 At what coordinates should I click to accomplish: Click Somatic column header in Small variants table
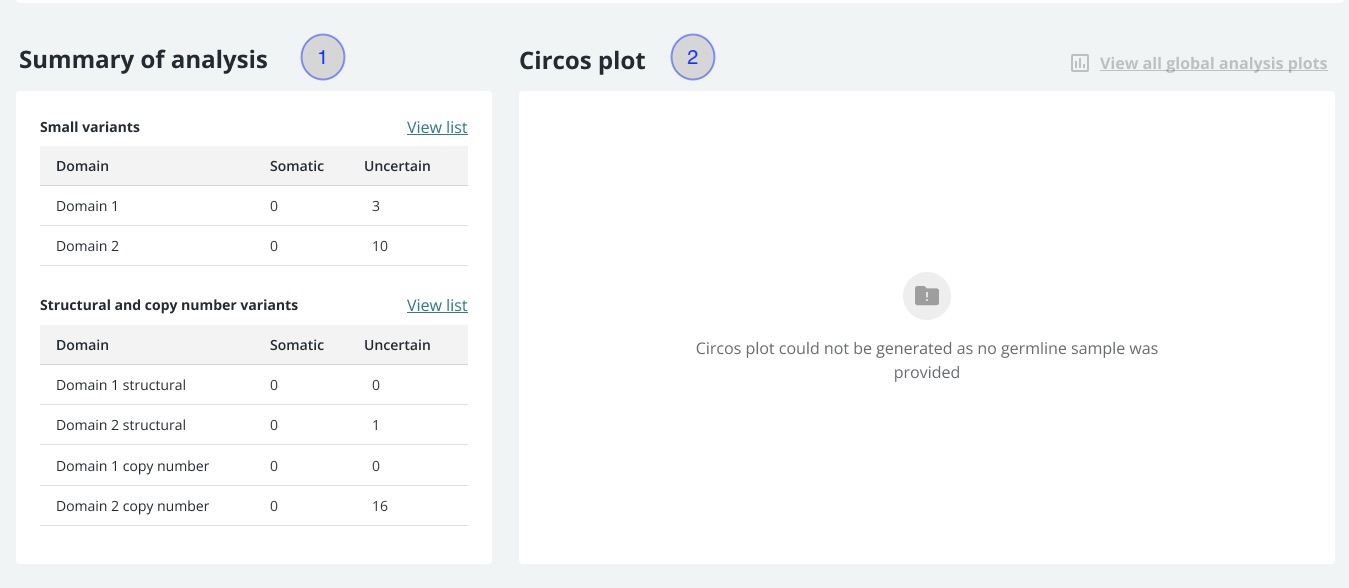[x=297, y=166]
